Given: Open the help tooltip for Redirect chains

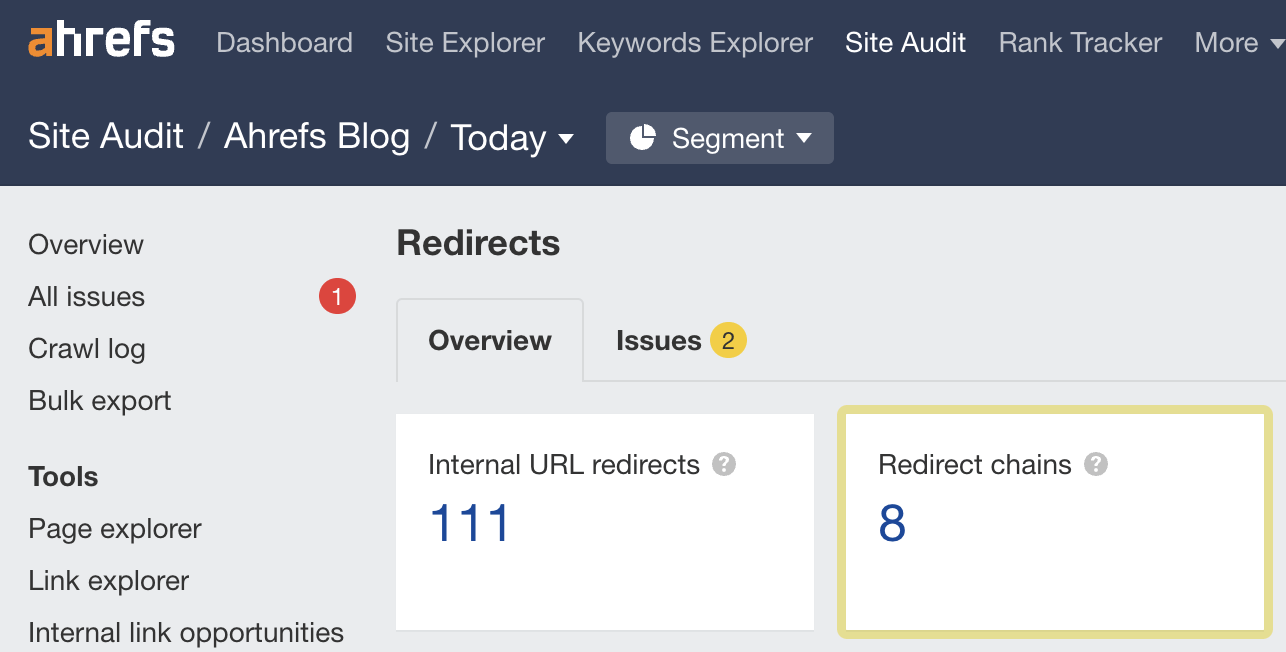Looking at the screenshot, I should pyautogui.click(x=1096, y=464).
